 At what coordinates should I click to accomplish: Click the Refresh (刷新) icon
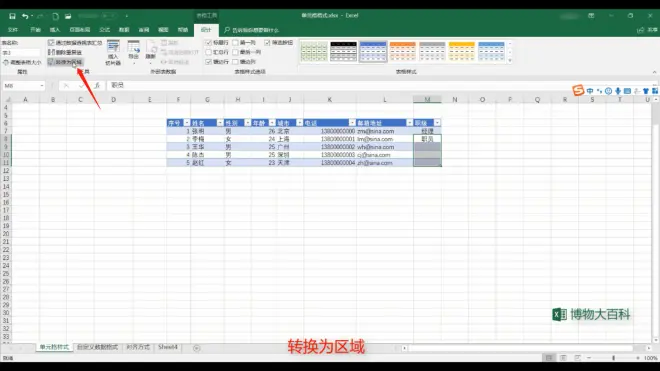click(151, 52)
